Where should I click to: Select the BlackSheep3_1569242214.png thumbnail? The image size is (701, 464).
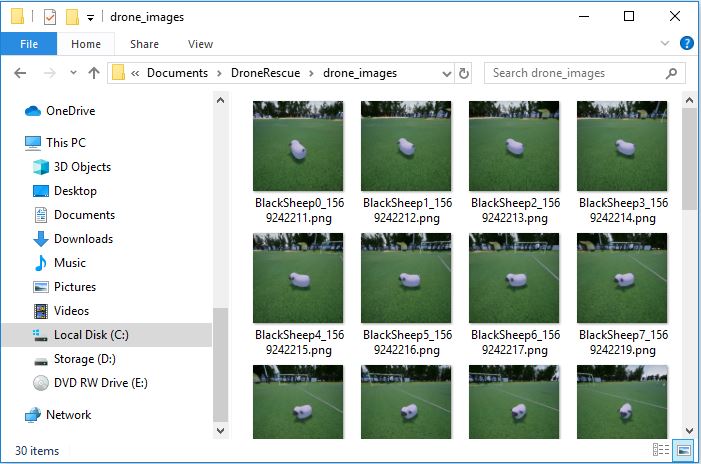(622, 146)
